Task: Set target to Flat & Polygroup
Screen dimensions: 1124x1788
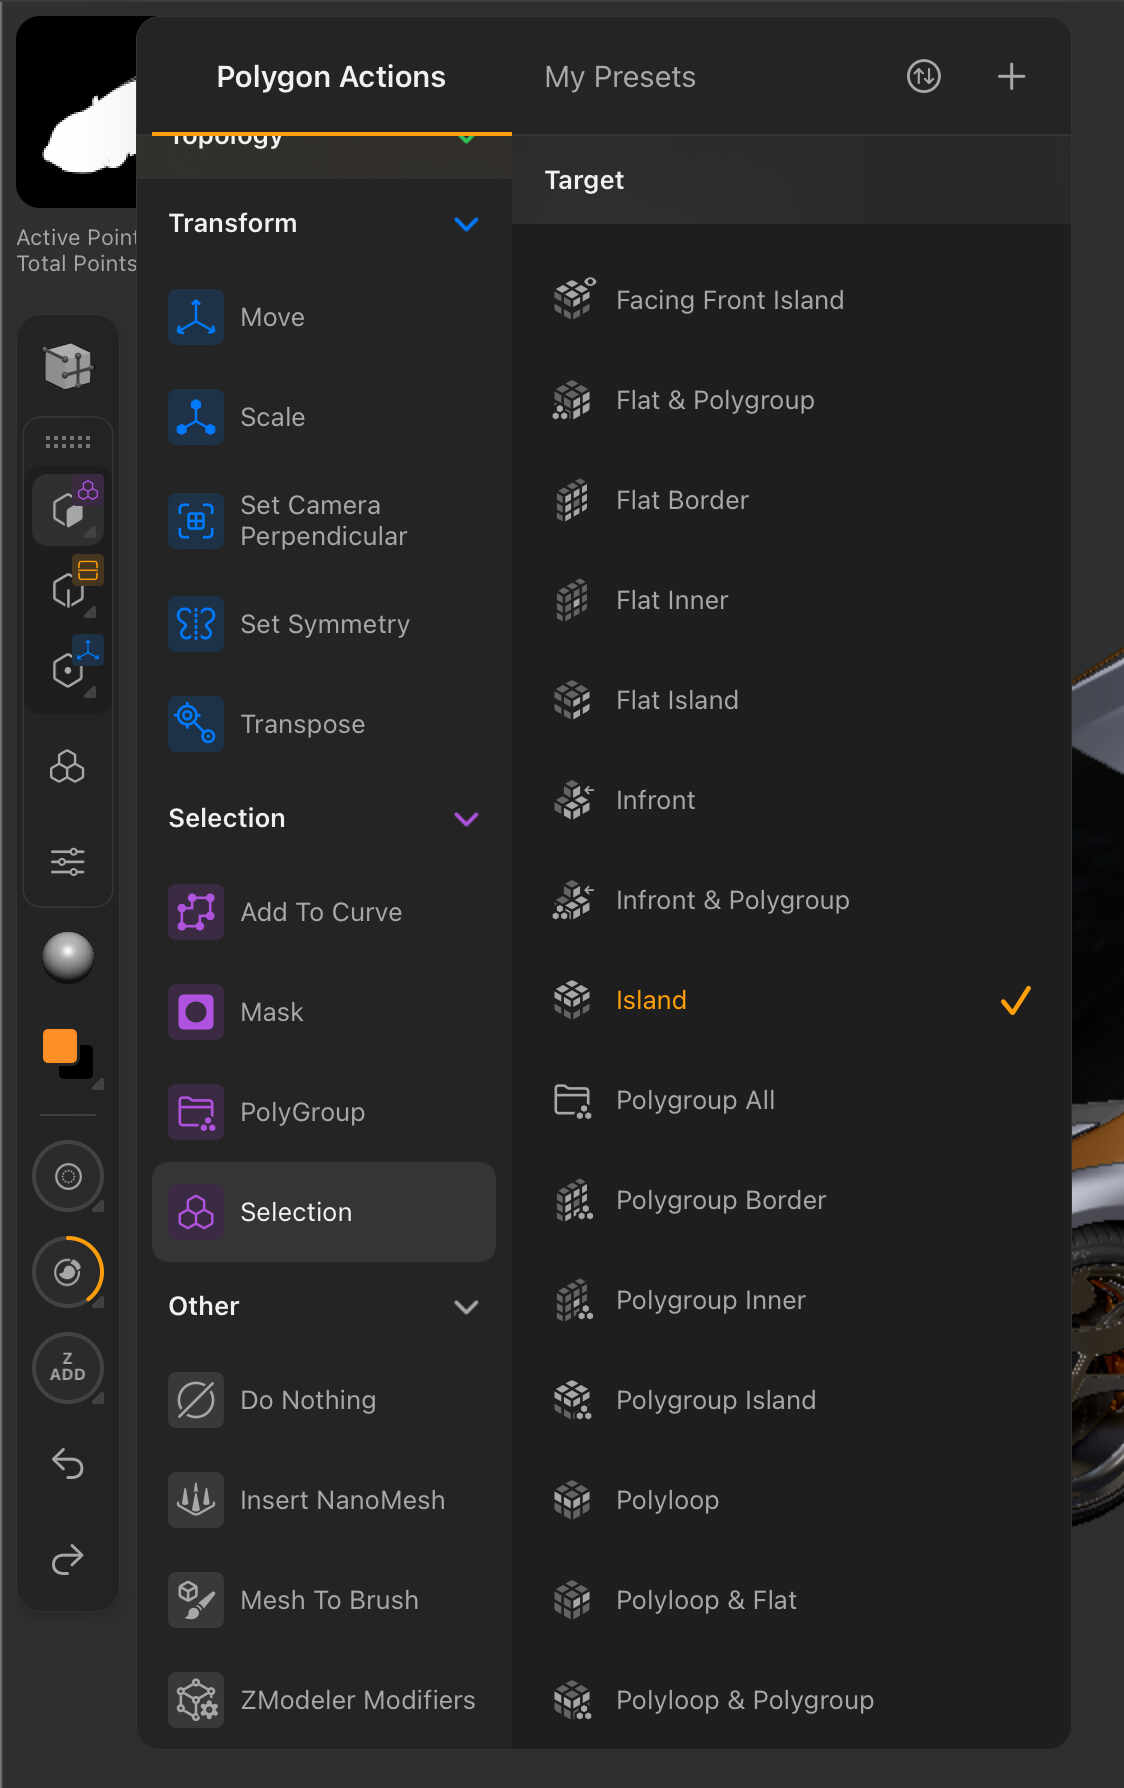Action: point(791,400)
